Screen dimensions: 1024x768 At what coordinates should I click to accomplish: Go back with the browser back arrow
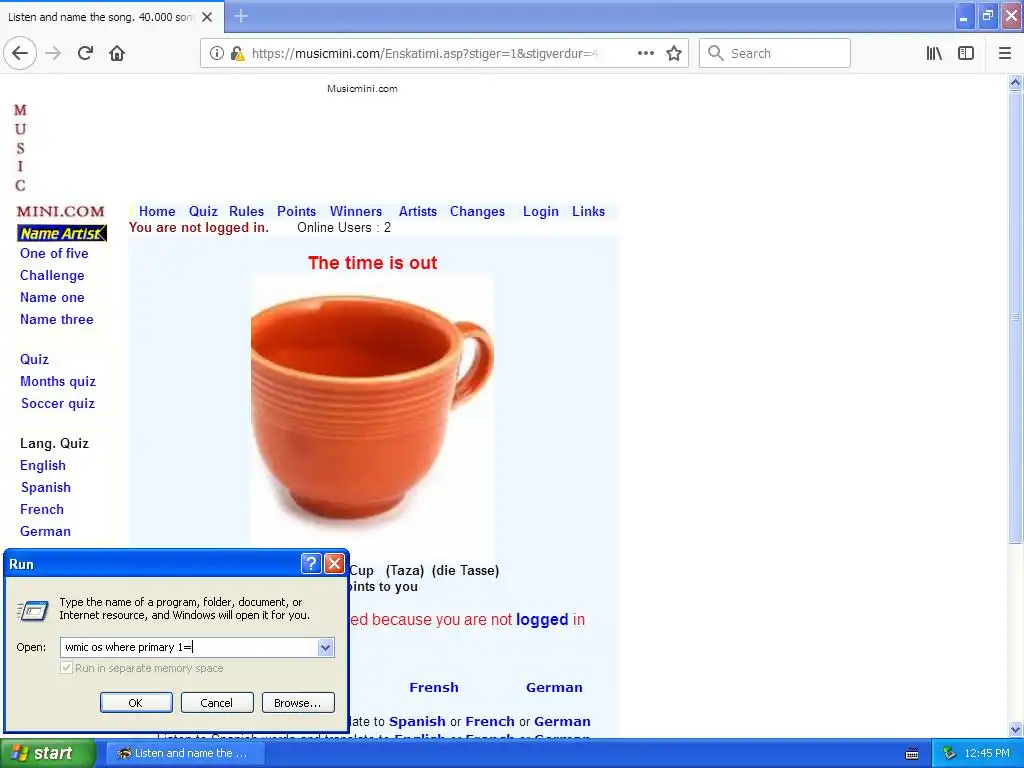pos(20,53)
